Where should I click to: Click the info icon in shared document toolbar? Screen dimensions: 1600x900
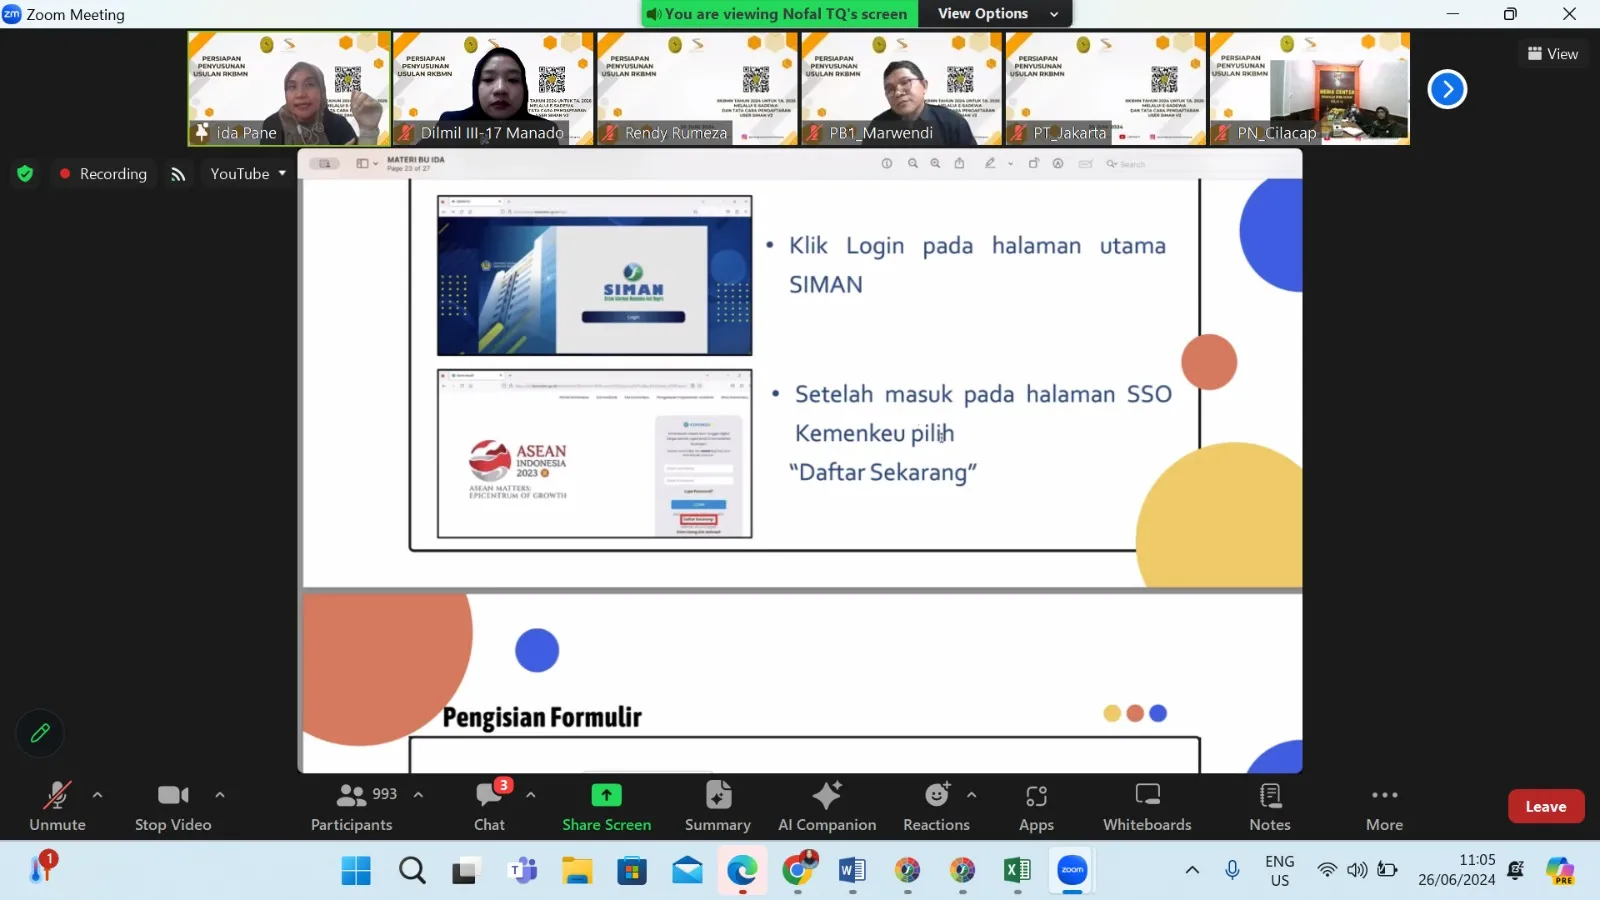point(886,163)
